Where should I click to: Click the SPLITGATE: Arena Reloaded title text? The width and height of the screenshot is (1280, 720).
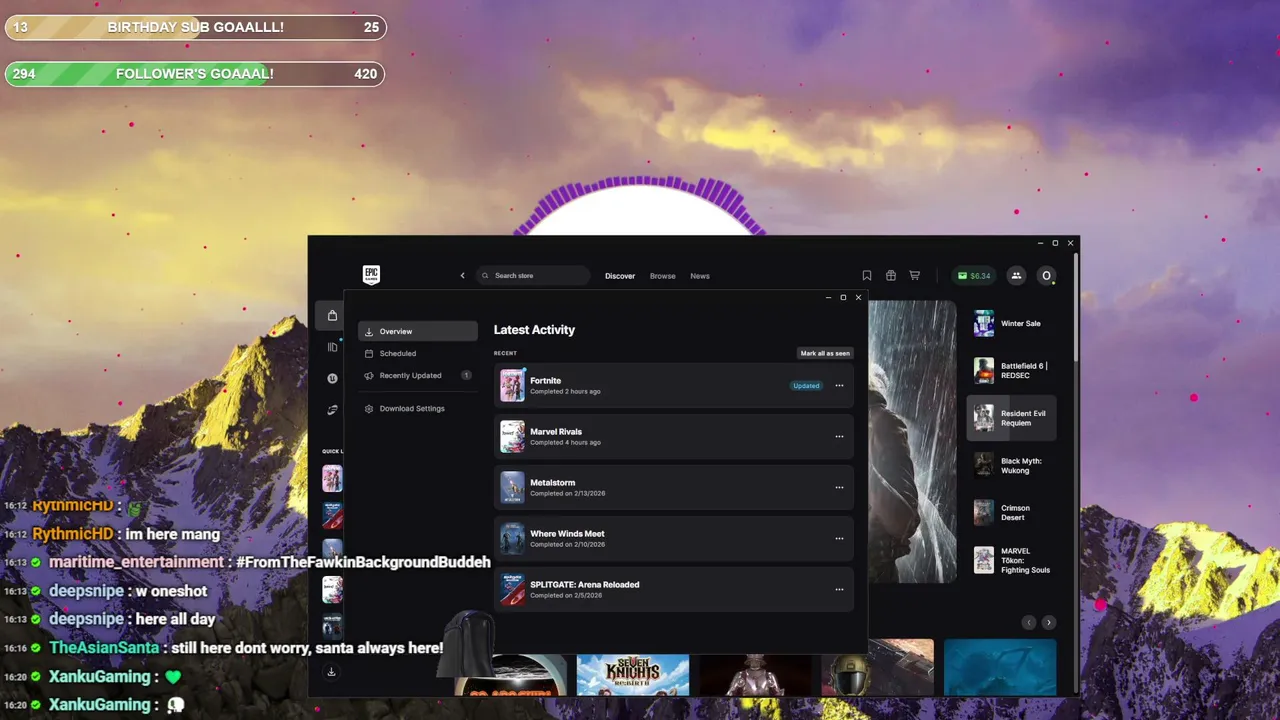coord(584,584)
